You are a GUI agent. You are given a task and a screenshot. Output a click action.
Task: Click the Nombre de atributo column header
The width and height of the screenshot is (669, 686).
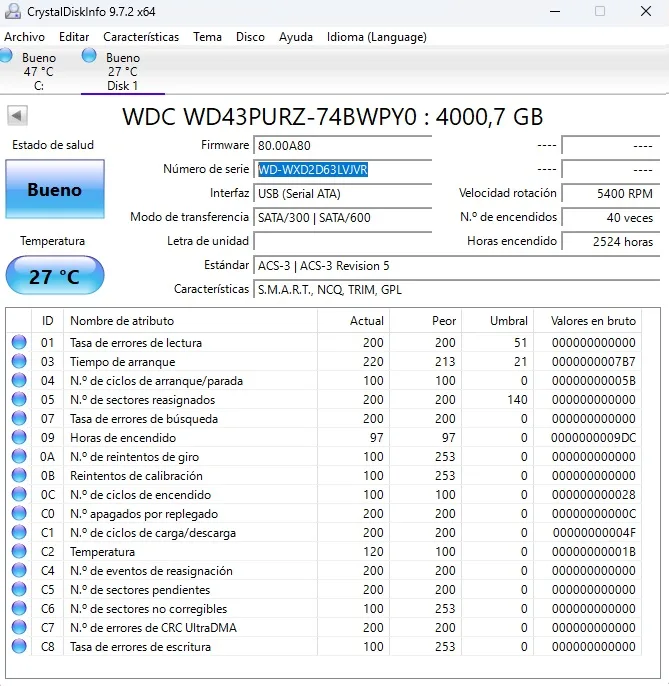[190, 321]
